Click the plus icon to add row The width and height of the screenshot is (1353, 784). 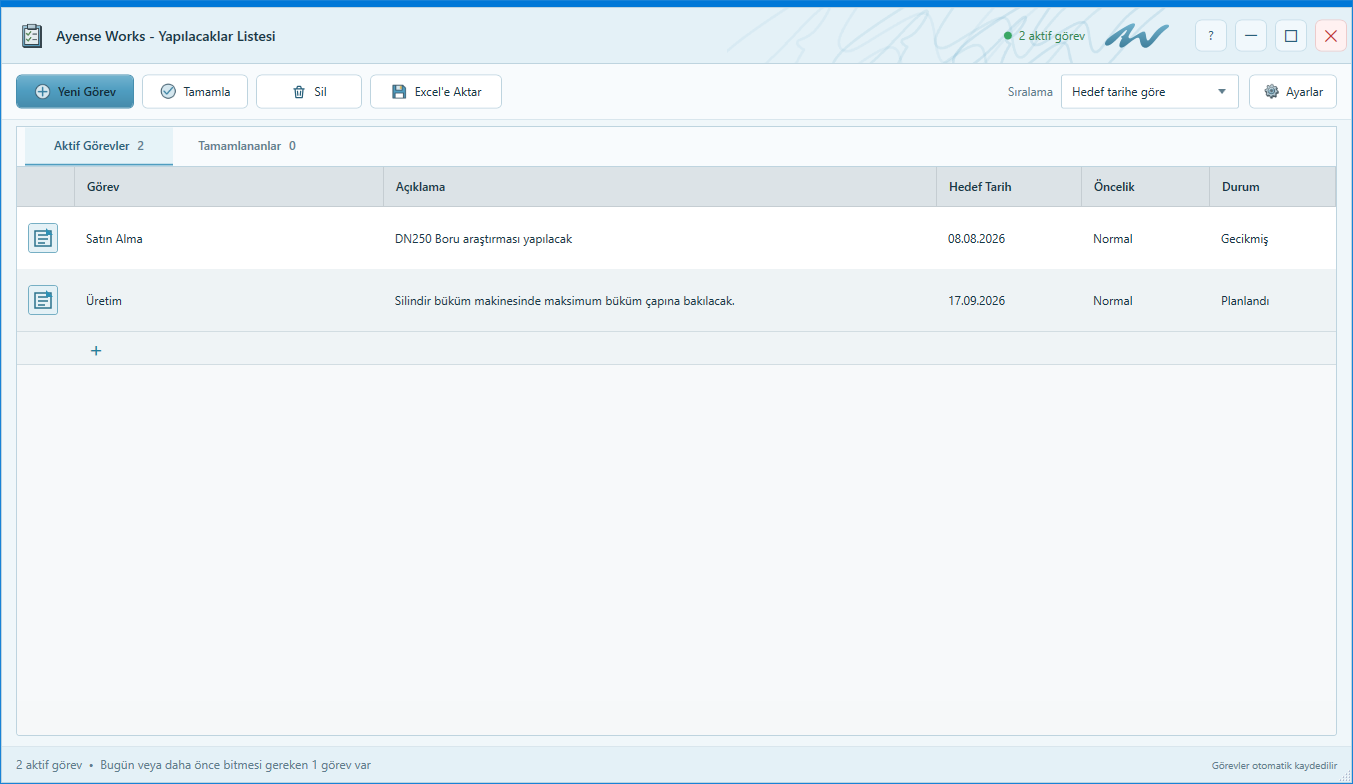[96, 350]
